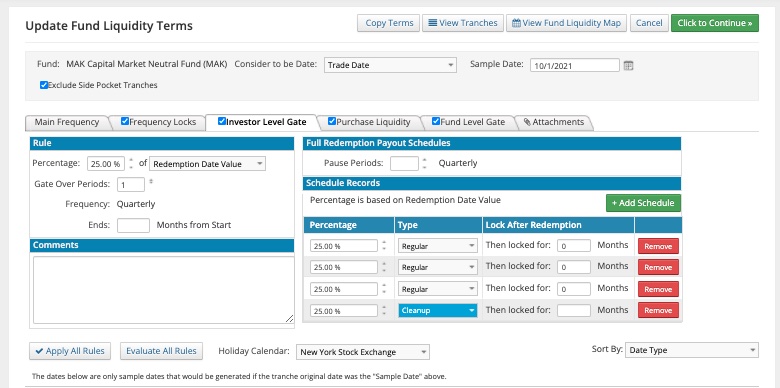Click the Add Schedule button
Image resolution: width=780 pixels, height=388 pixels.
(x=643, y=203)
